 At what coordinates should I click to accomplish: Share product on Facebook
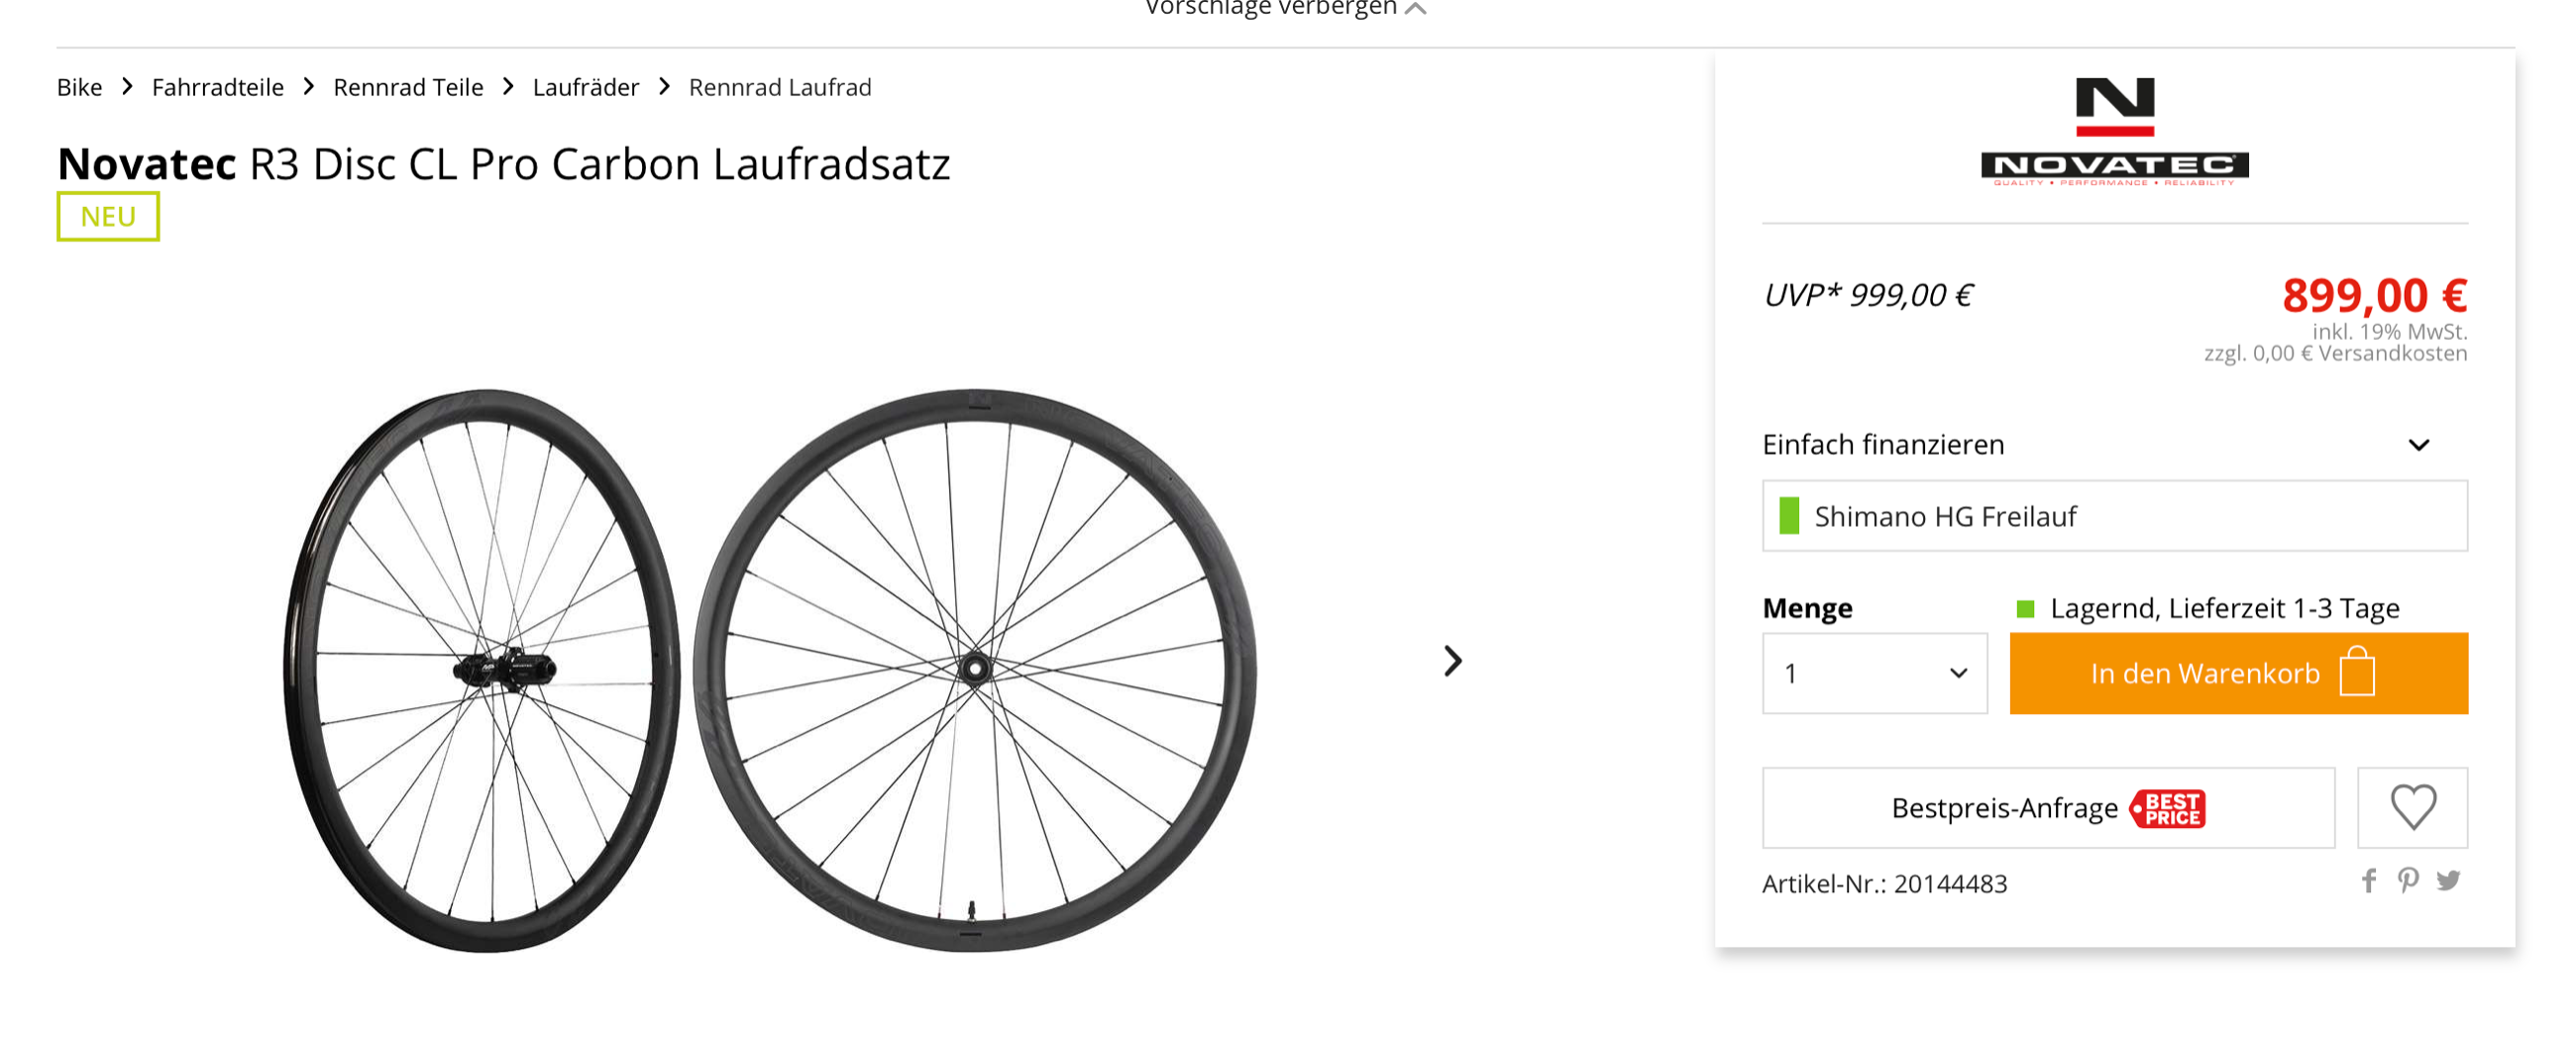(2369, 881)
